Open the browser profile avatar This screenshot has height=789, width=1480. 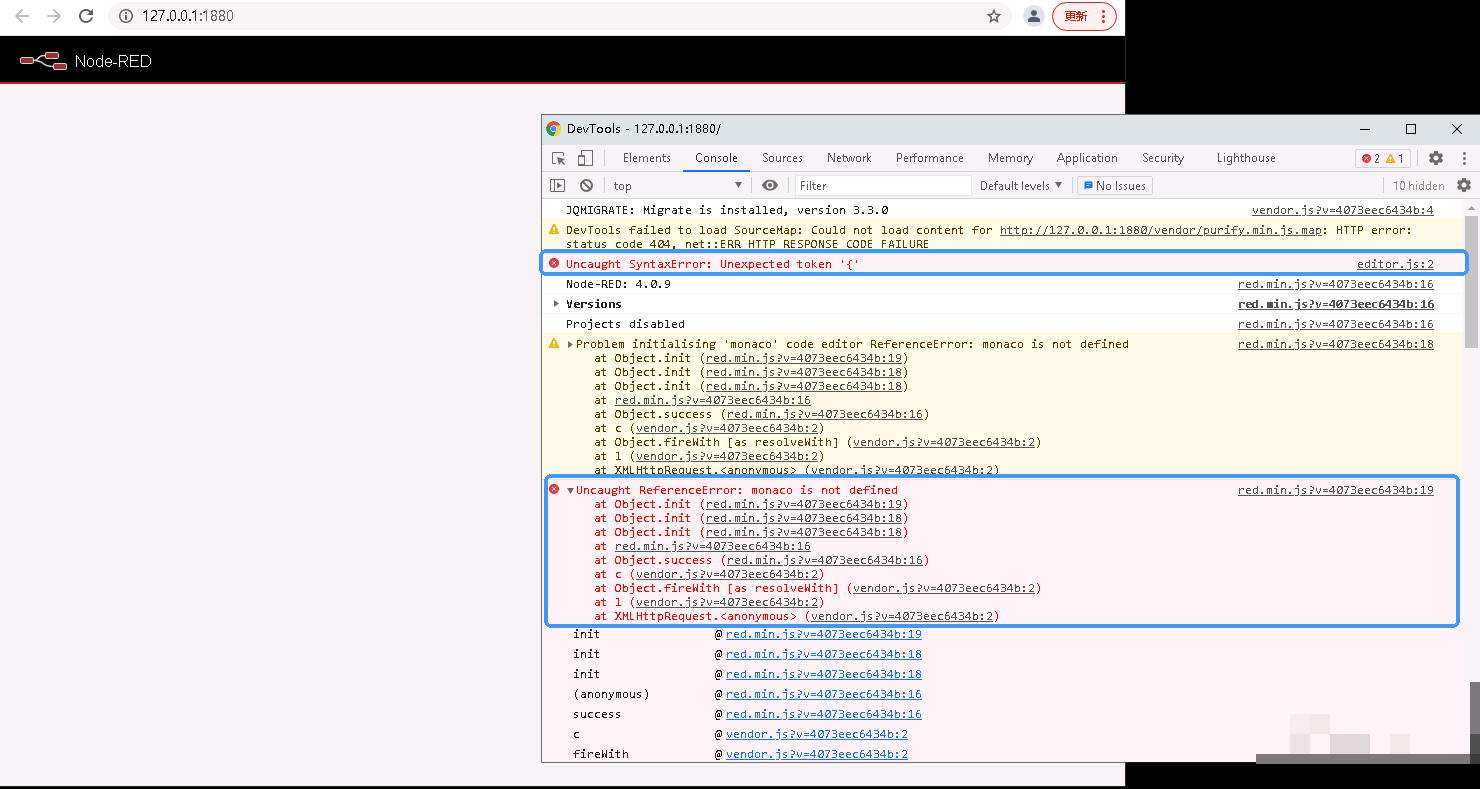[x=1034, y=16]
